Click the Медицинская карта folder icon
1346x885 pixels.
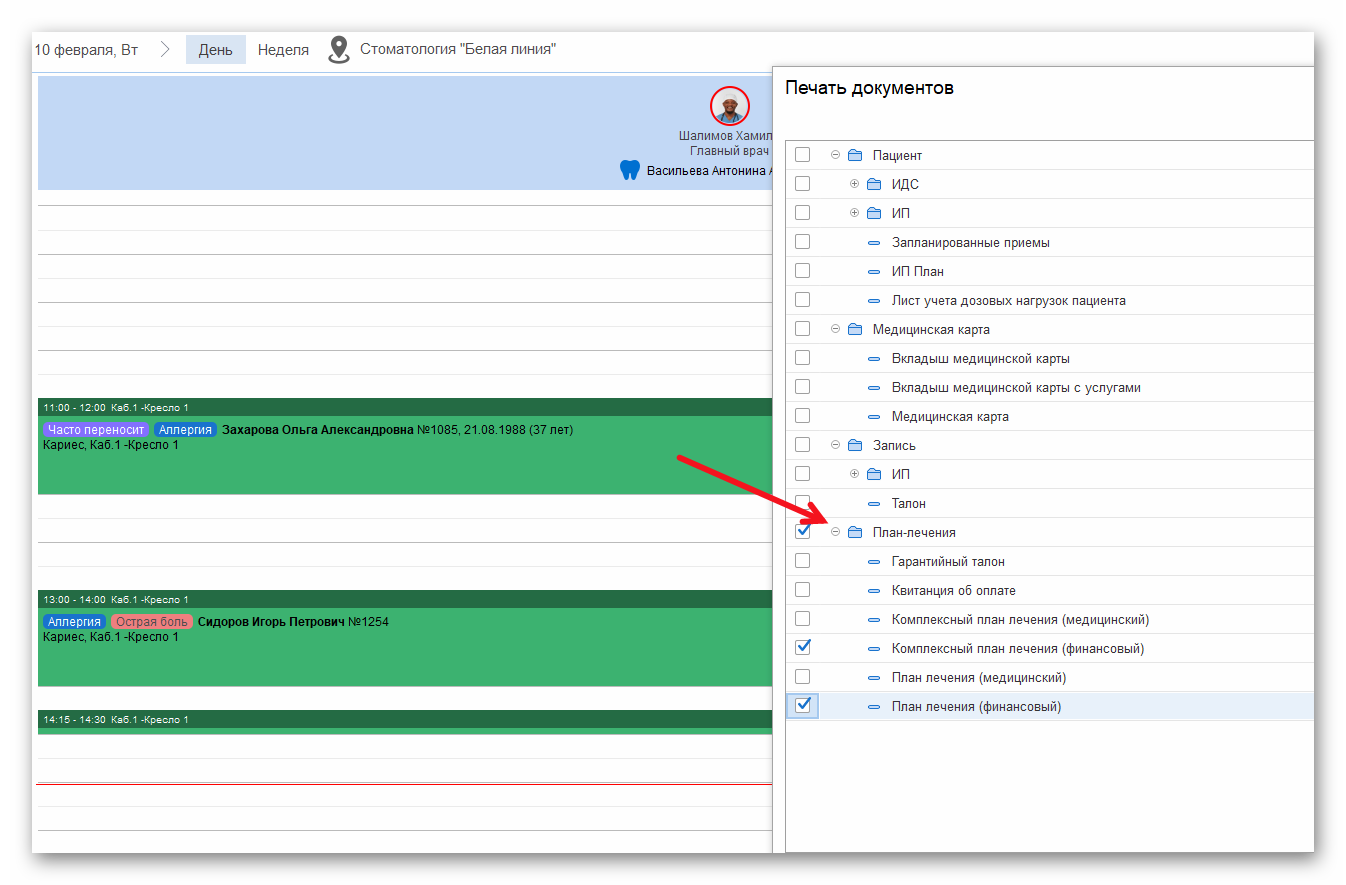(855, 329)
